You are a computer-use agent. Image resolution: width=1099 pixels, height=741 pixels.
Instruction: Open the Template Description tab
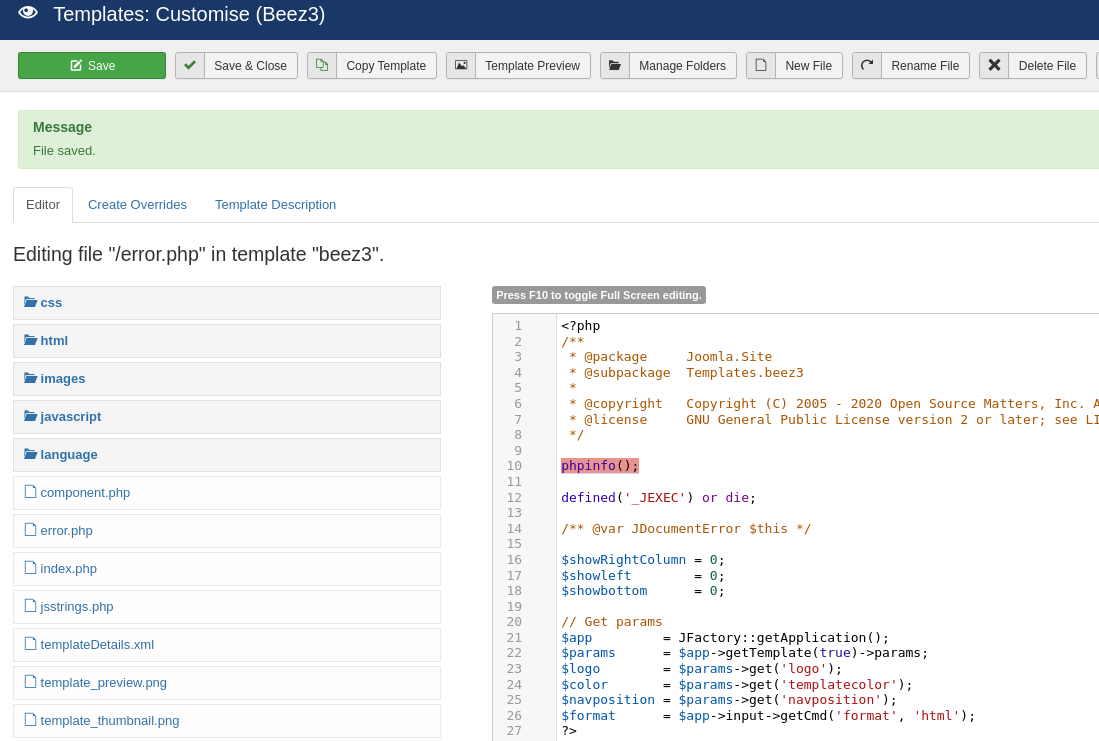click(275, 205)
